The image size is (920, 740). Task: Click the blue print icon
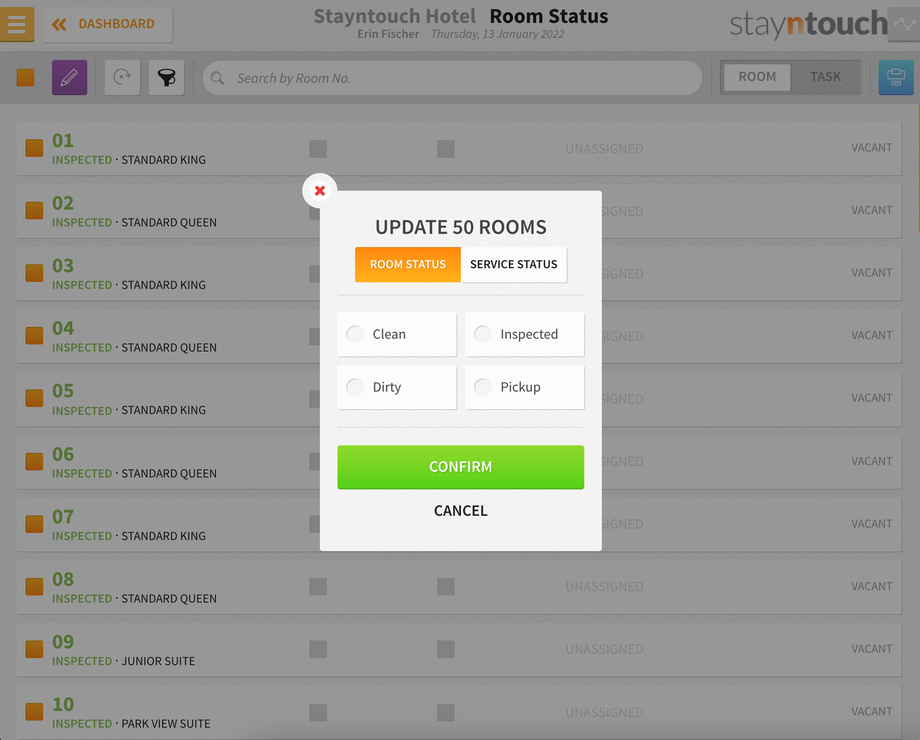(896, 77)
